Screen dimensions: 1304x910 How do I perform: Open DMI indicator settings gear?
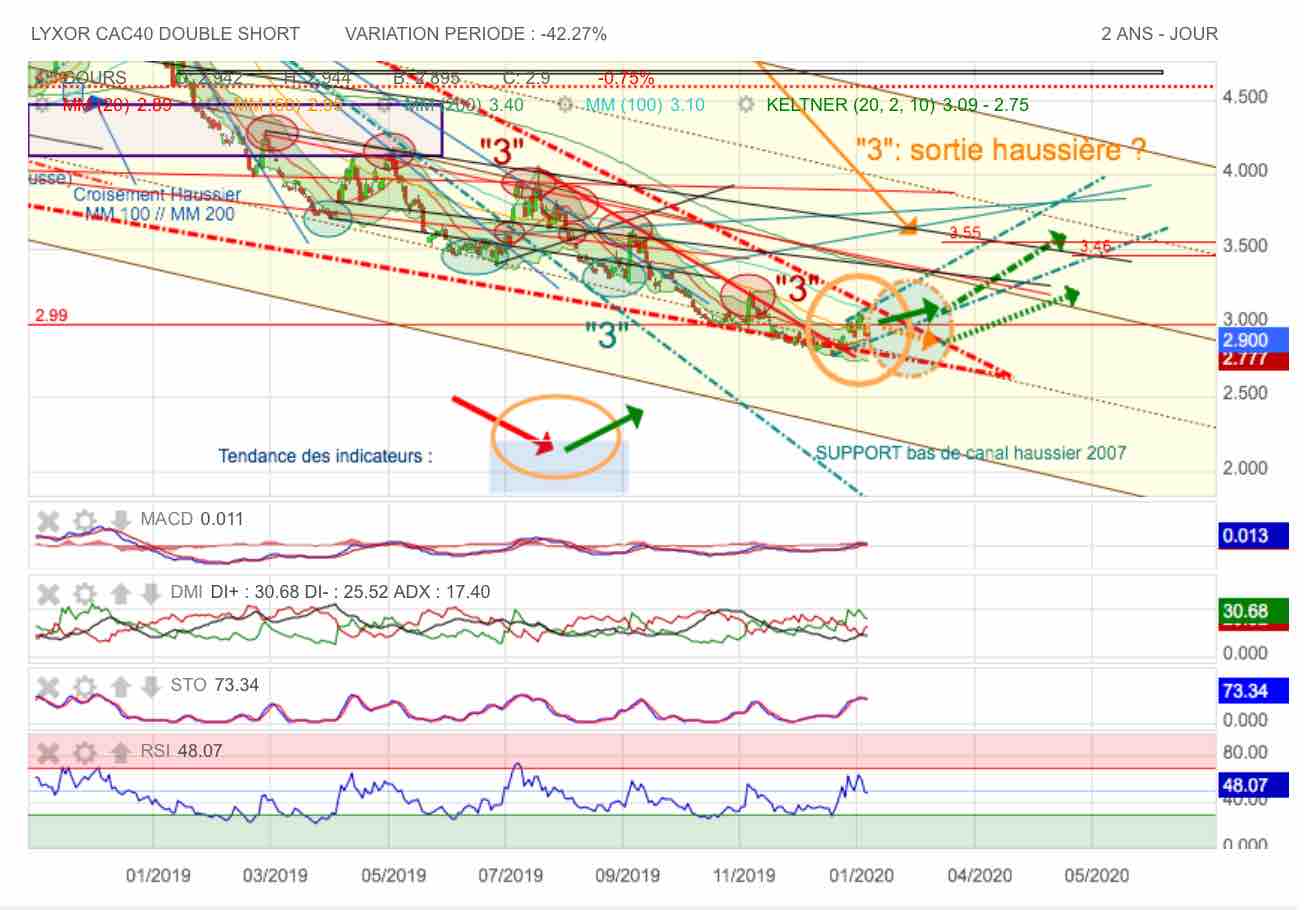pos(84,593)
